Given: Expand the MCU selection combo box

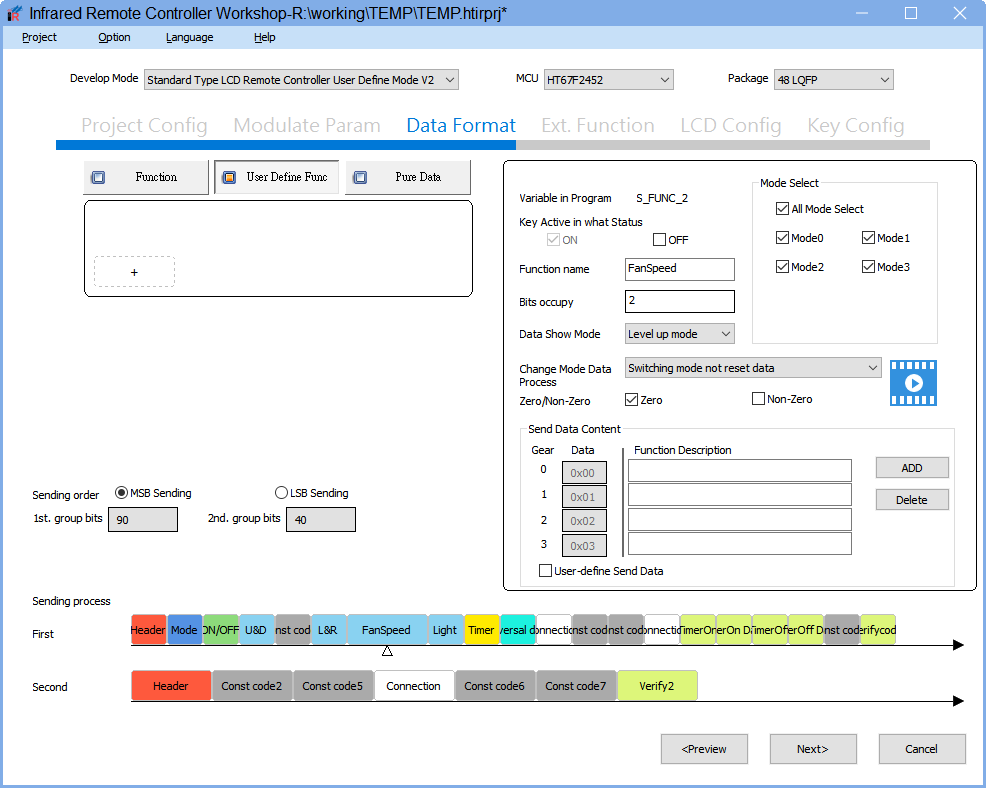Looking at the screenshot, I should point(608,80).
